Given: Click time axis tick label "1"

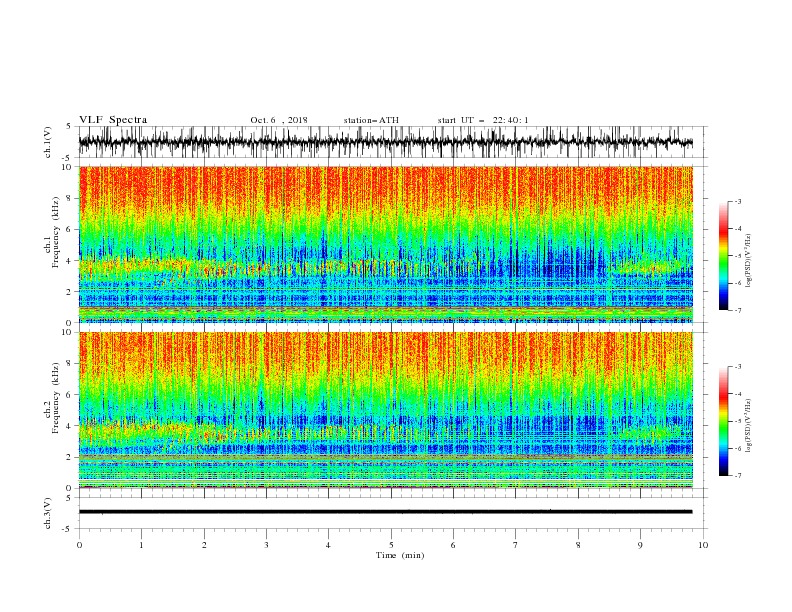Looking at the screenshot, I should [x=141, y=545].
